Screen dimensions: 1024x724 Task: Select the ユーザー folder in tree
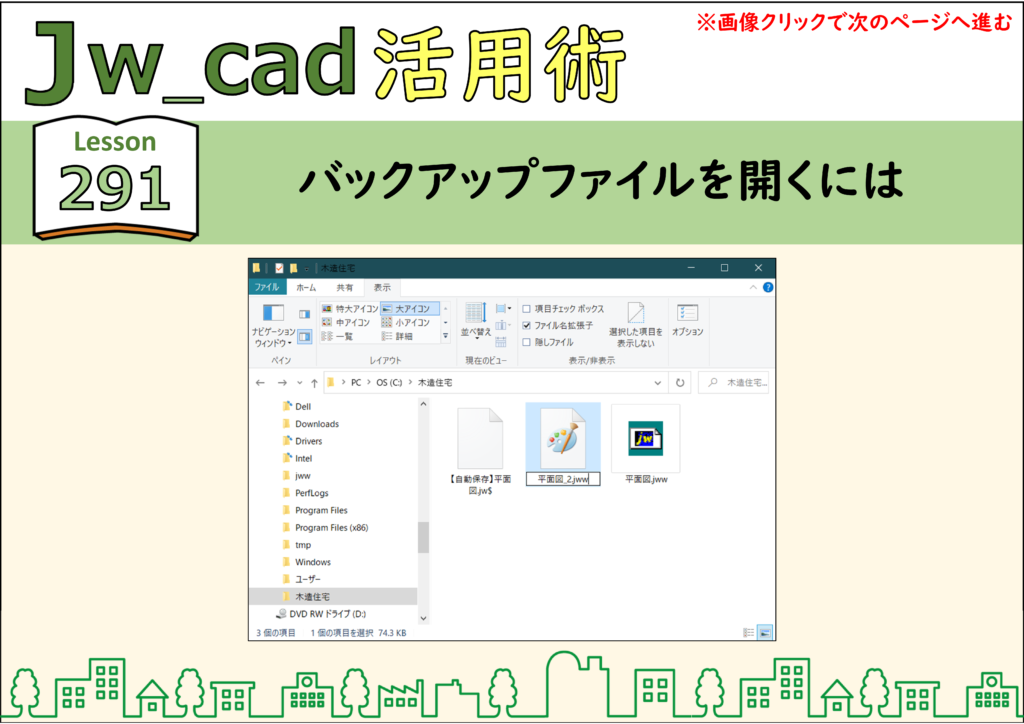pyautogui.click(x=302, y=579)
